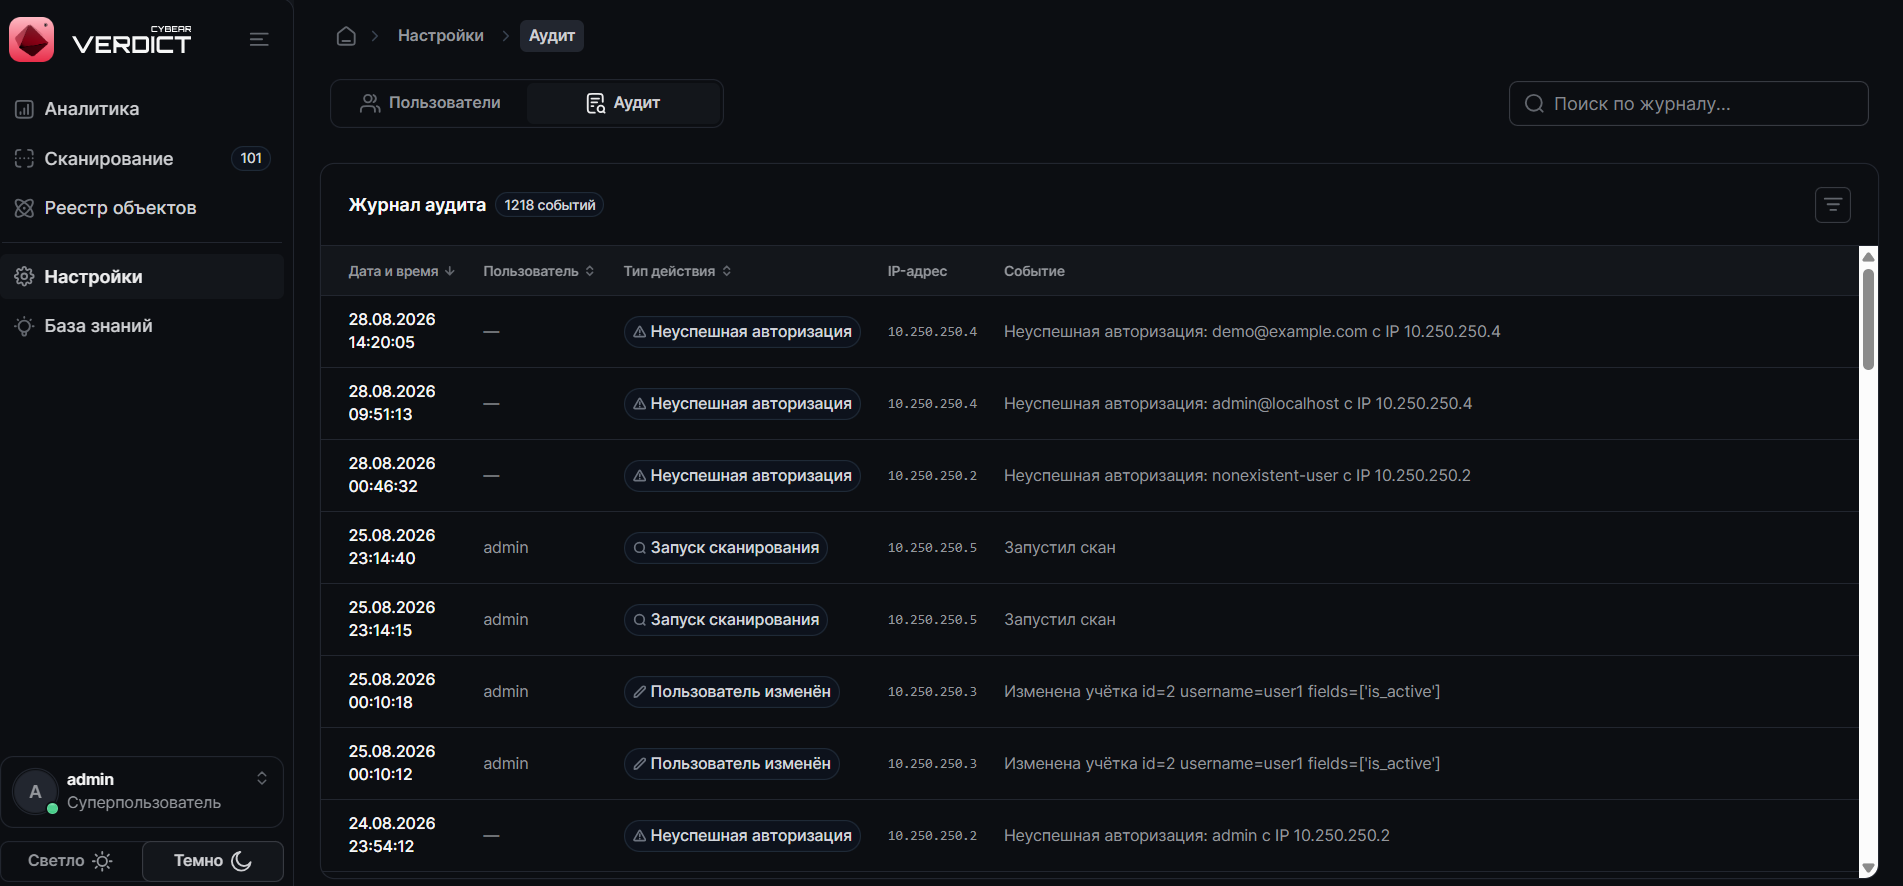The height and width of the screenshot is (886, 1903).
Task: Click the audit icon on Аудит tab
Action: pyautogui.click(x=595, y=103)
